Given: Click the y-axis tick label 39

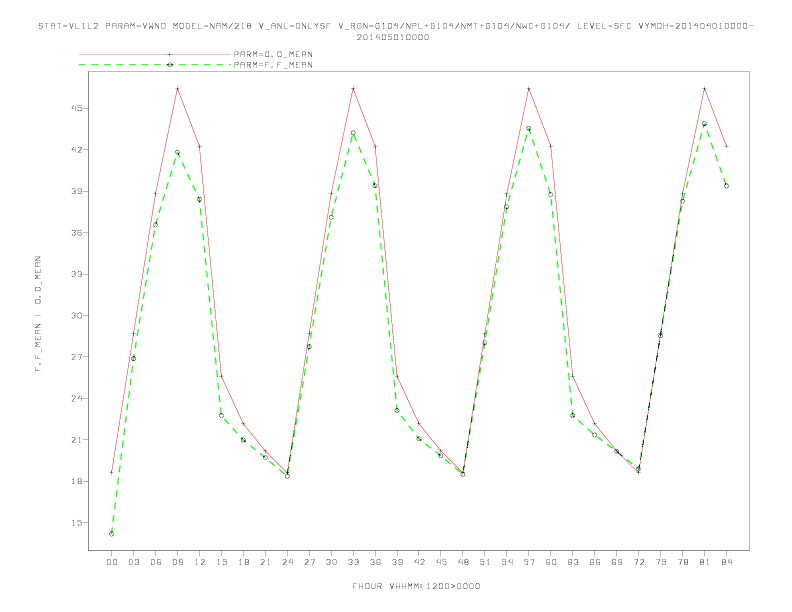Looking at the screenshot, I should [77, 191].
